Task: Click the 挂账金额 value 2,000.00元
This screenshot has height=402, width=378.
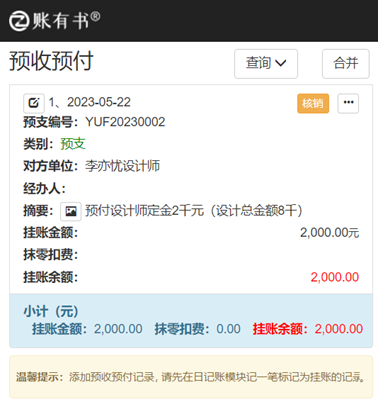Action: click(x=329, y=233)
